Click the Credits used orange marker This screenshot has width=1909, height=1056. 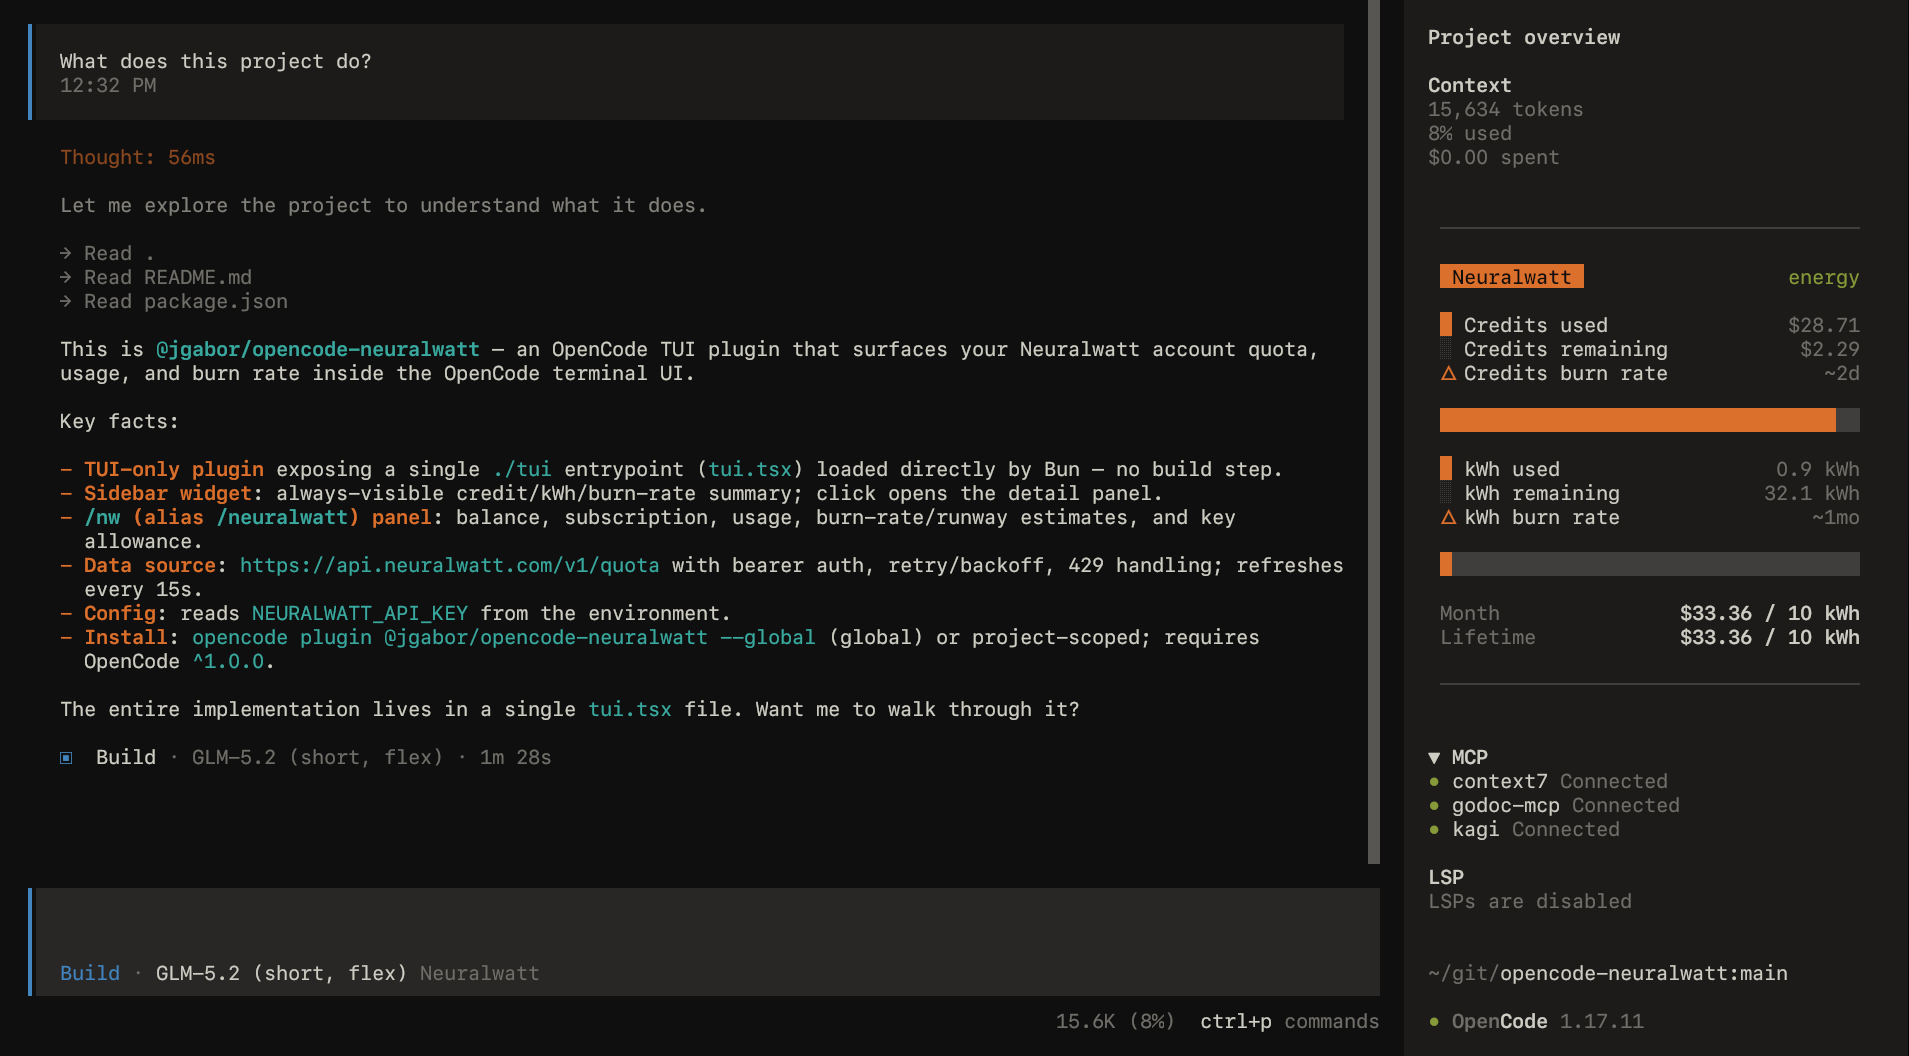(1446, 324)
